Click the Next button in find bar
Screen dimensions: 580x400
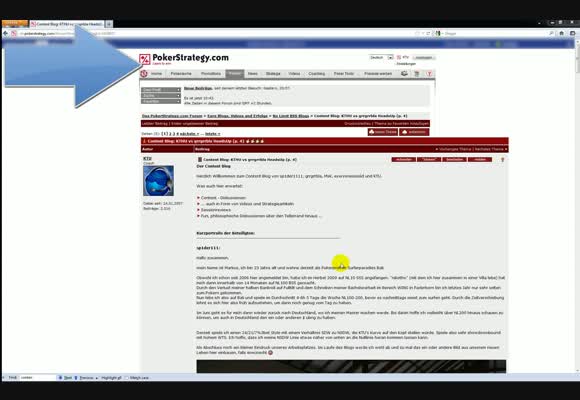[x=65, y=377]
